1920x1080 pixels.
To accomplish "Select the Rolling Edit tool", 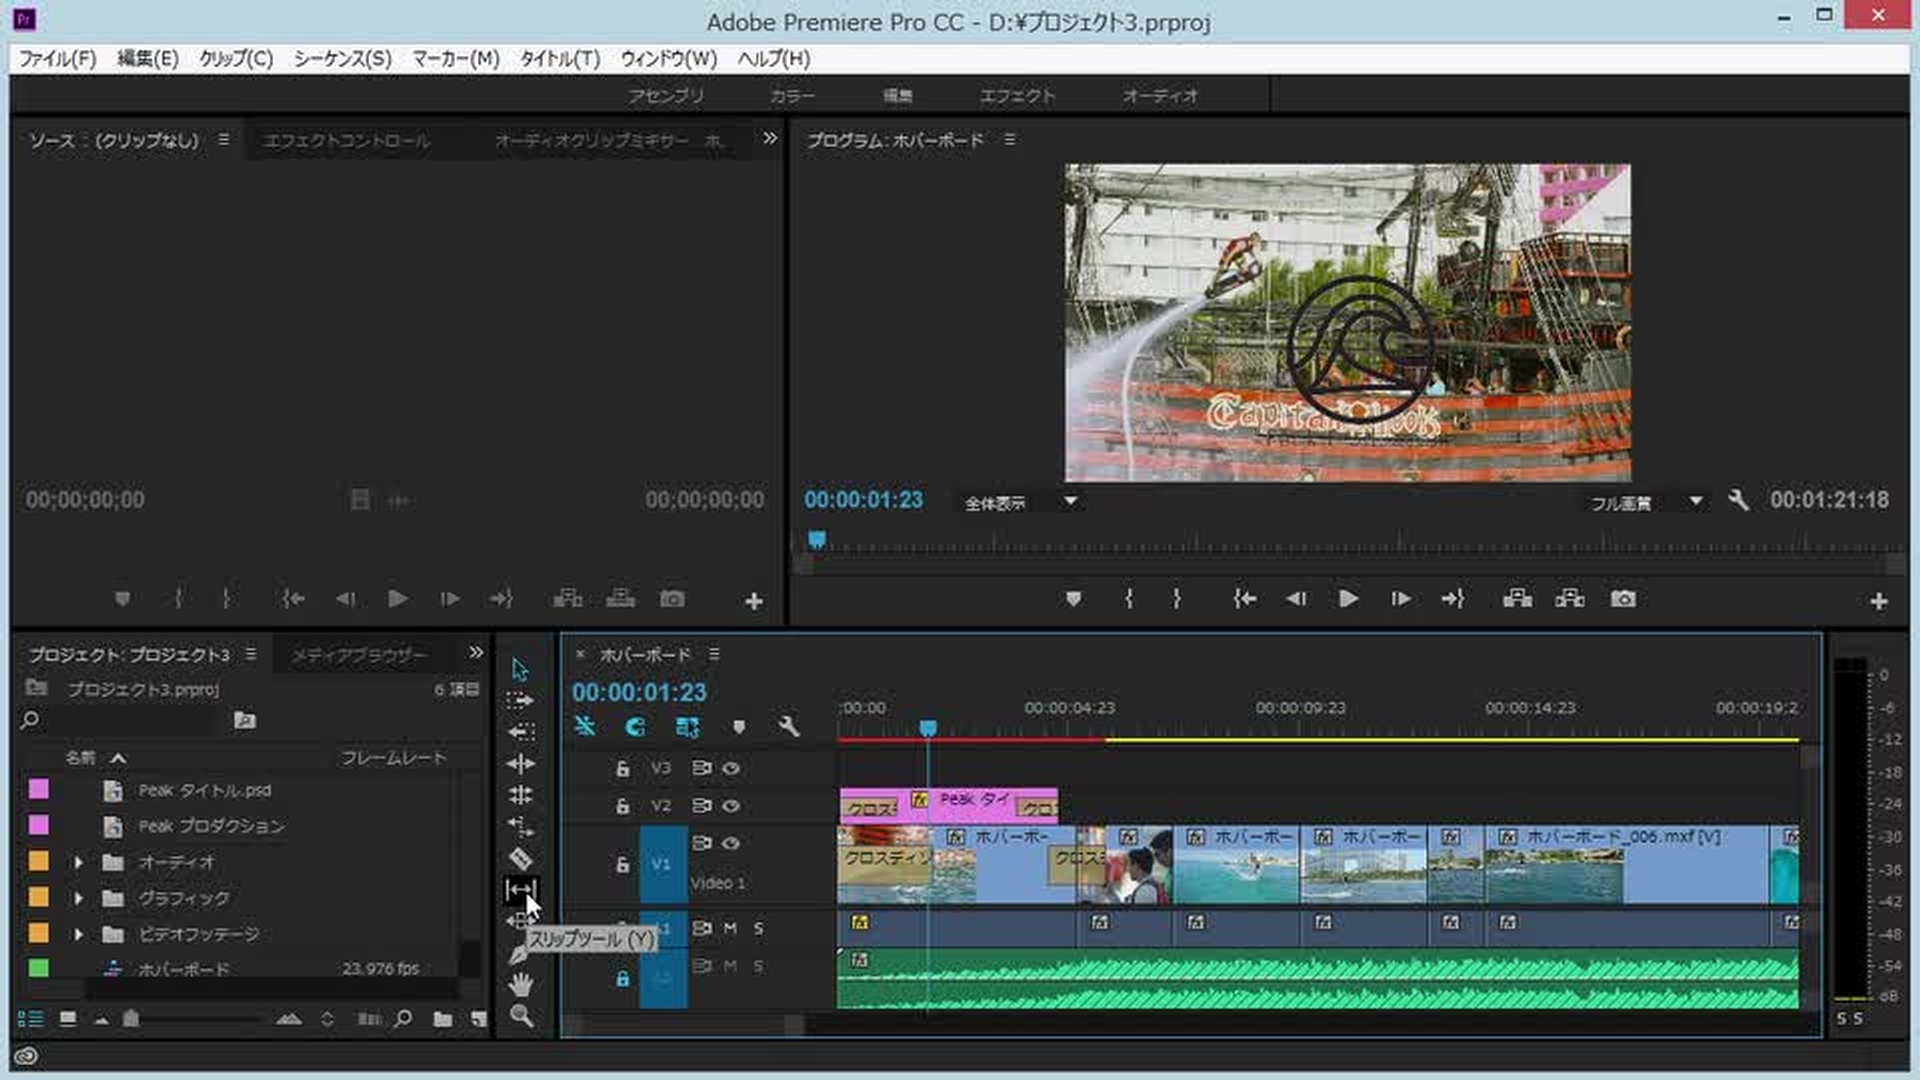I will [x=520, y=795].
